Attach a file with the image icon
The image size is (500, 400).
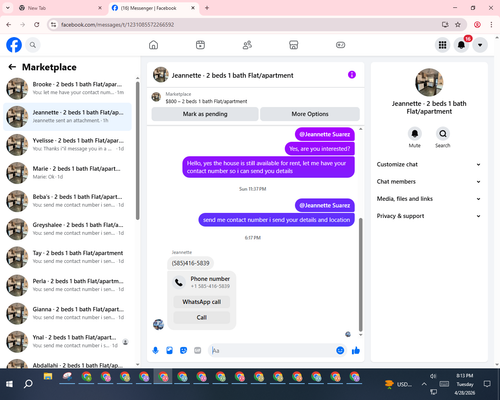coord(169,350)
